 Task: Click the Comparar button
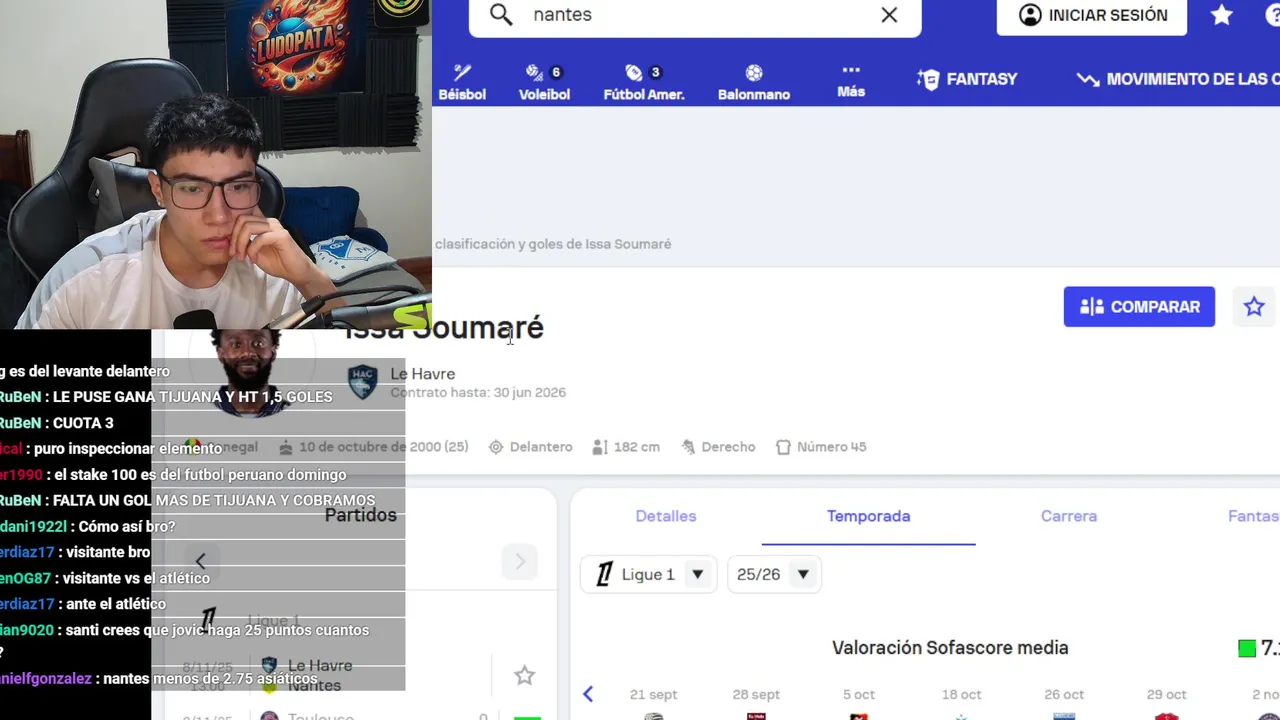[x=1139, y=307]
